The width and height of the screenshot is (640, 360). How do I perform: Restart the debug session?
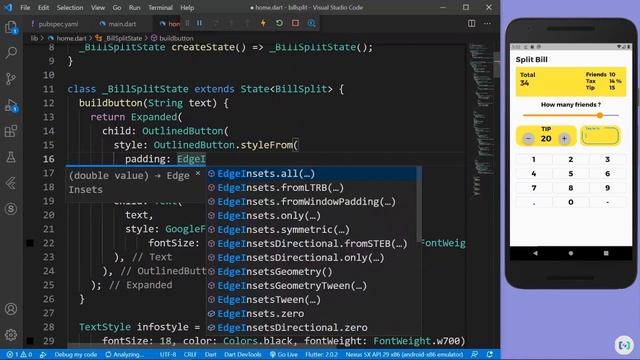[x=279, y=23]
